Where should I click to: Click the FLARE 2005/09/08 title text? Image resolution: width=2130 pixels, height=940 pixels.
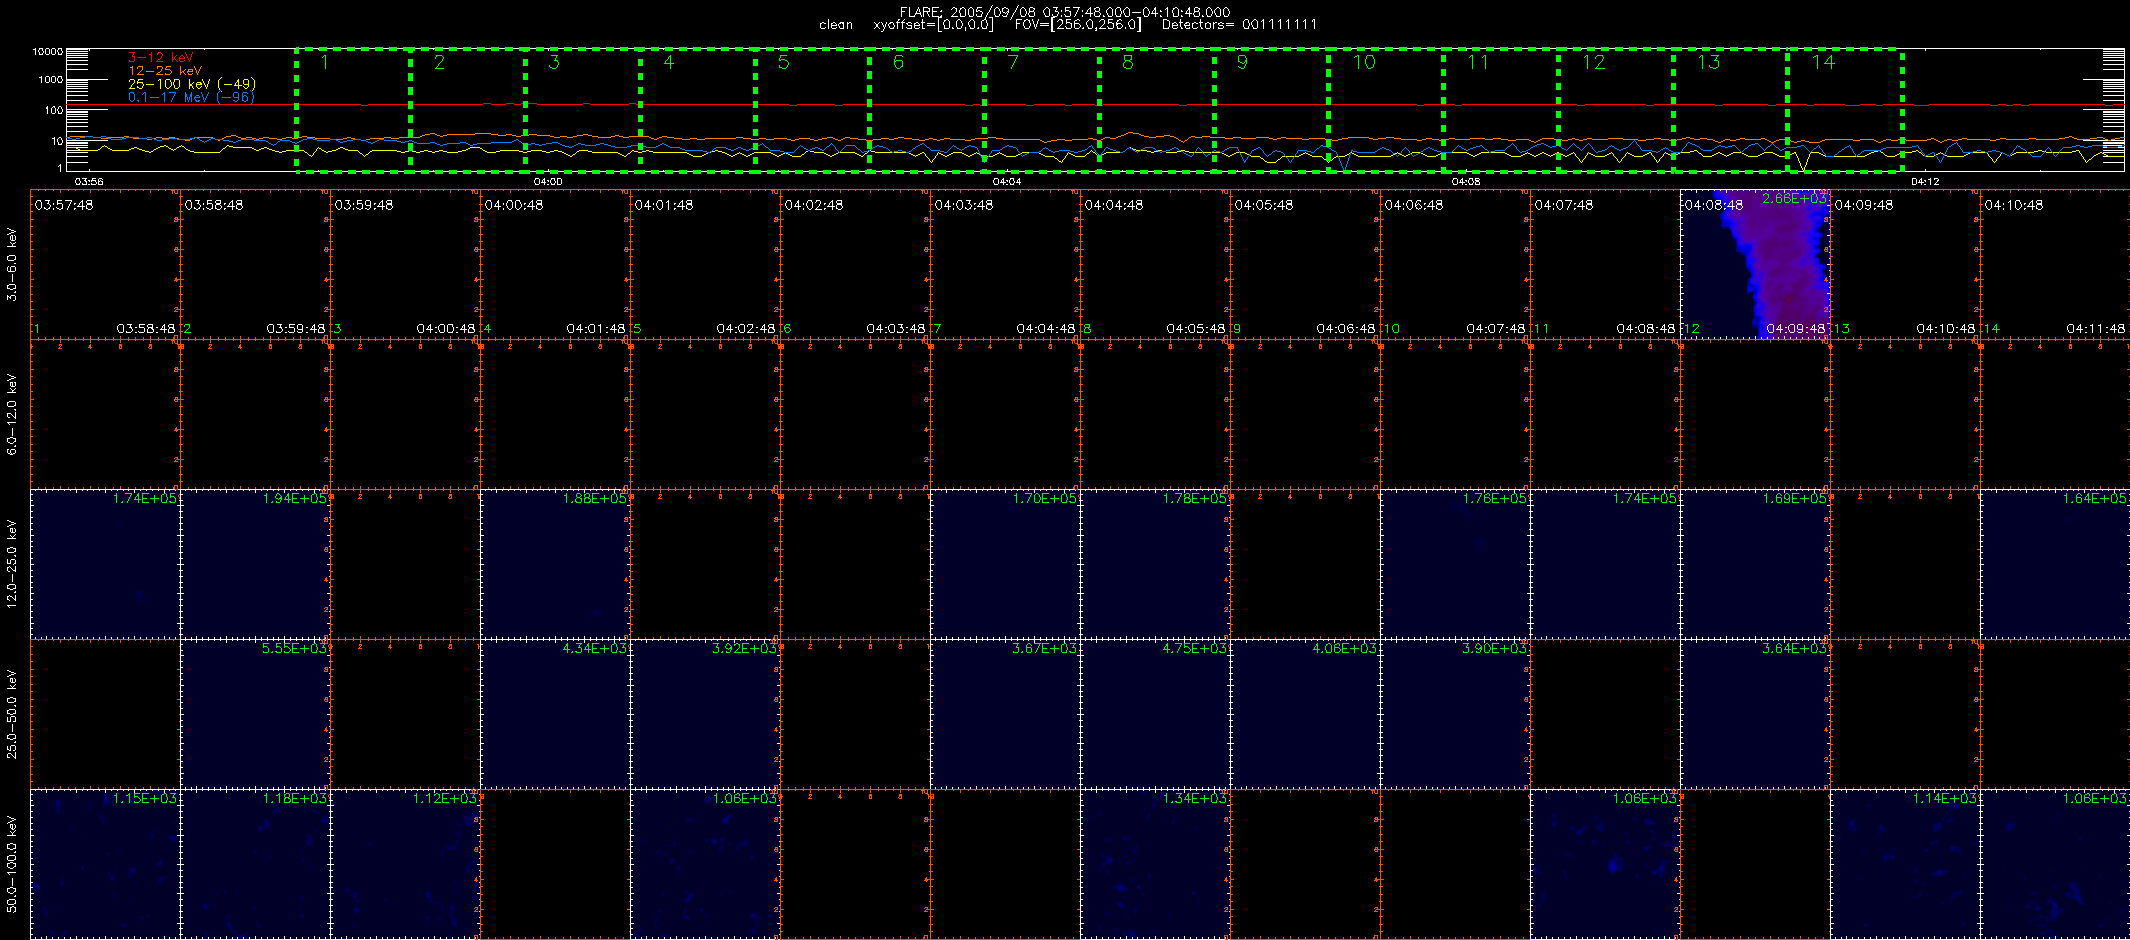coord(1065,12)
